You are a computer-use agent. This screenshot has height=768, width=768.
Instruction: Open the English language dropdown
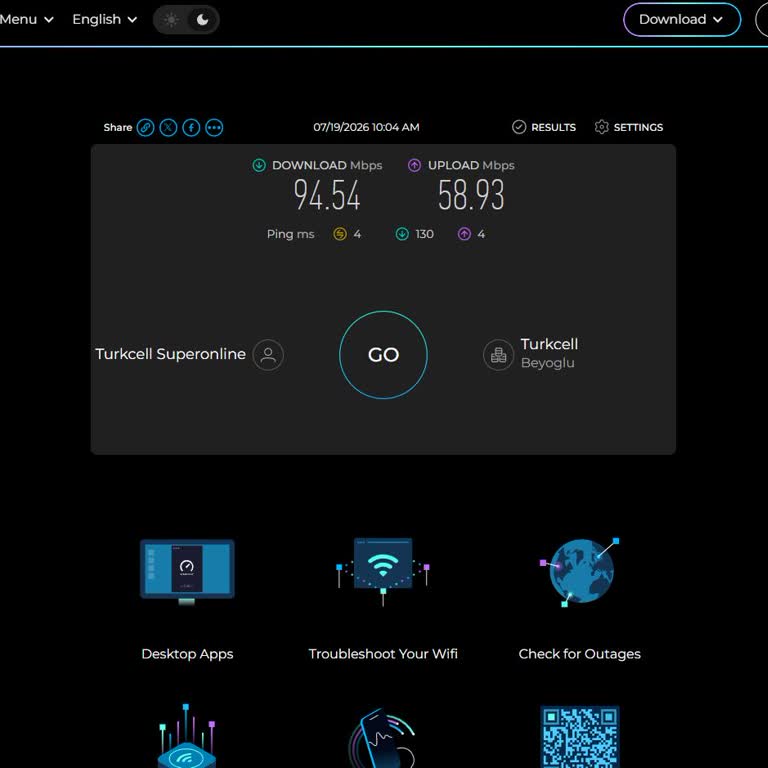[x=104, y=20]
